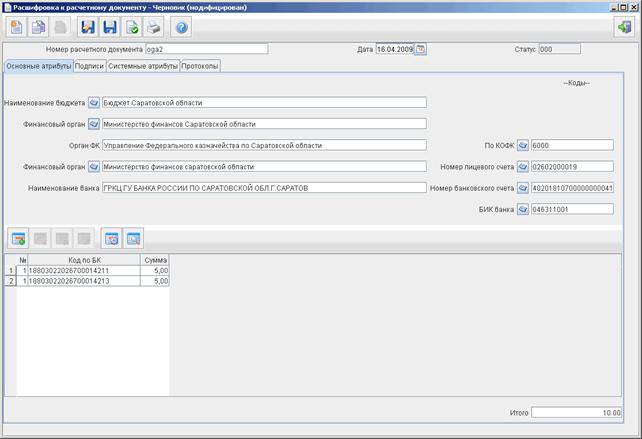
Task: Click the printer icon in toolbar
Action: tap(154, 27)
